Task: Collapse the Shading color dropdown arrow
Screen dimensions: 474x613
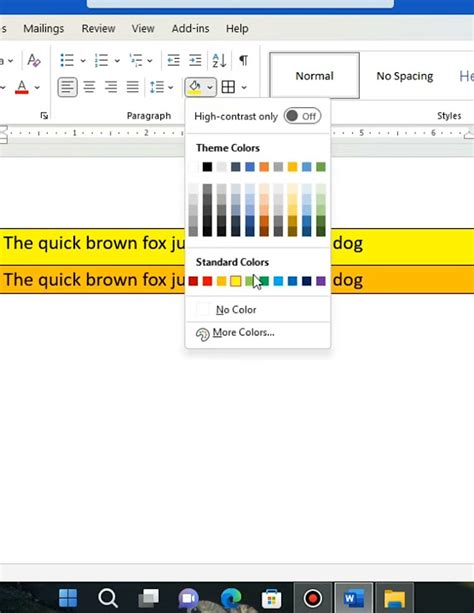Action: point(210,87)
